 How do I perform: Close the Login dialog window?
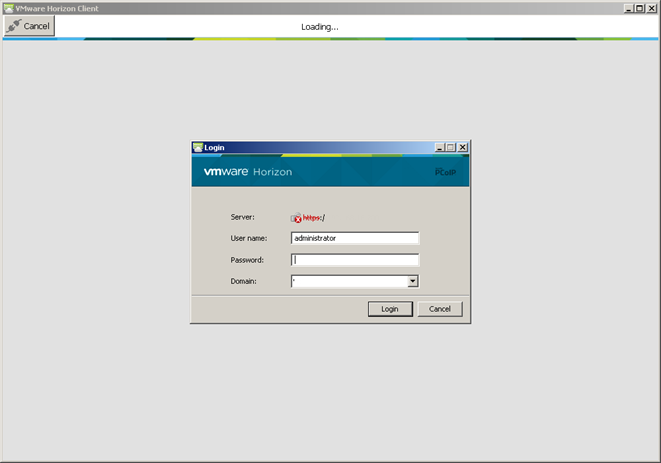point(462,148)
